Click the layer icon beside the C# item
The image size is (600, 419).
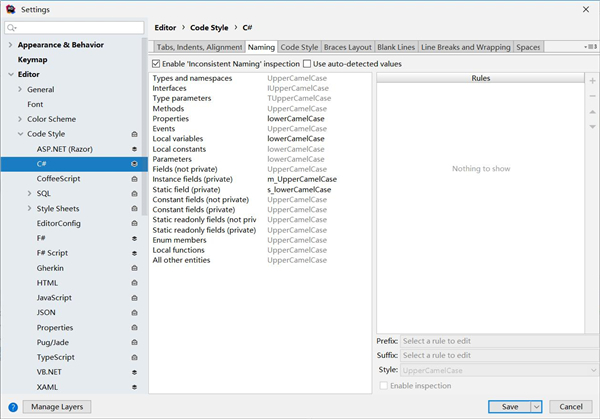point(134,163)
